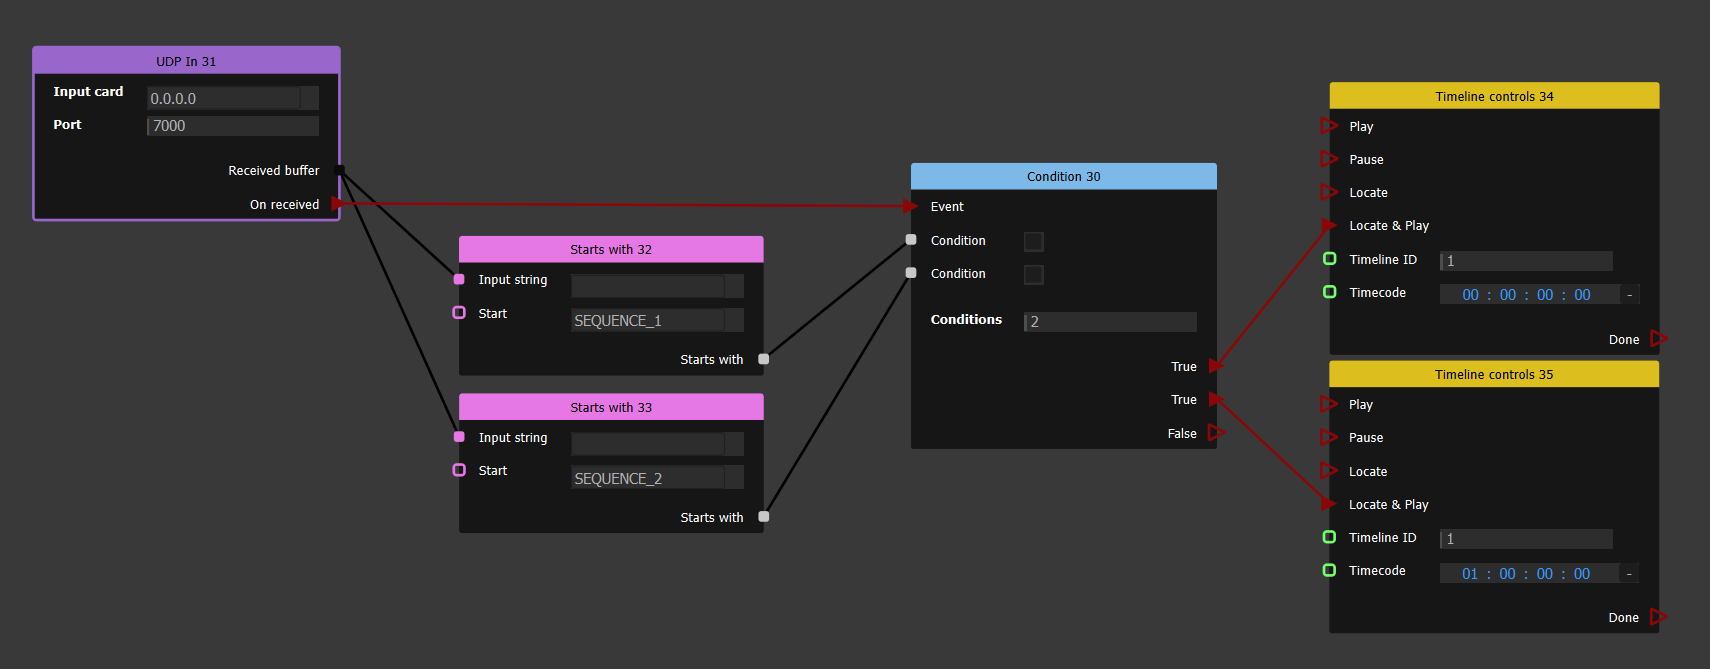Click the Timeline ID pin on Timeline controls 34
The width and height of the screenshot is (1710, 669).
[1330, 259]
